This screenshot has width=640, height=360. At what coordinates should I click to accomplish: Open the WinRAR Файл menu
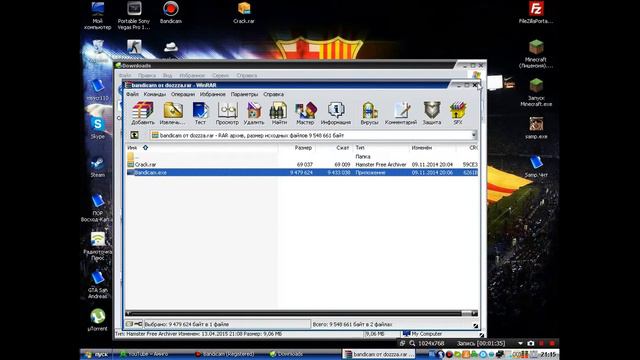point(132,94)
